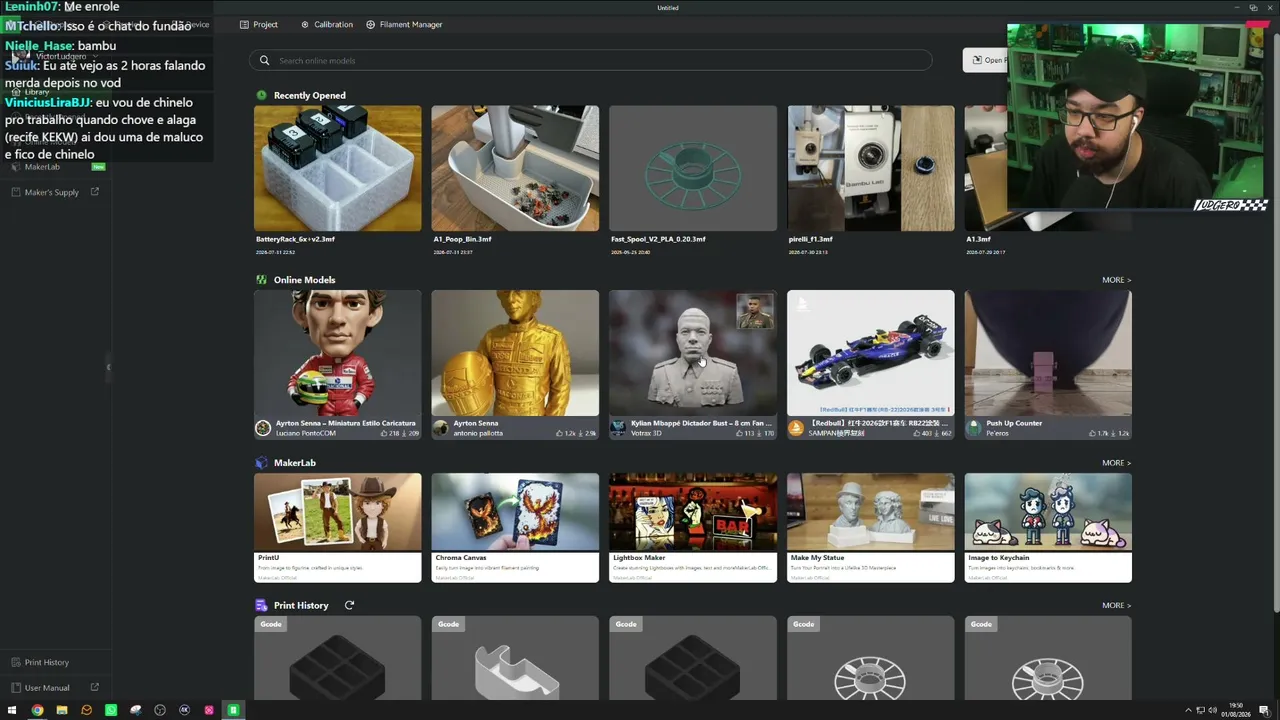The width and height of the screenshot is (1280, 720).
Task: Open Google Chrome from the taskbar
Action: 37,710
